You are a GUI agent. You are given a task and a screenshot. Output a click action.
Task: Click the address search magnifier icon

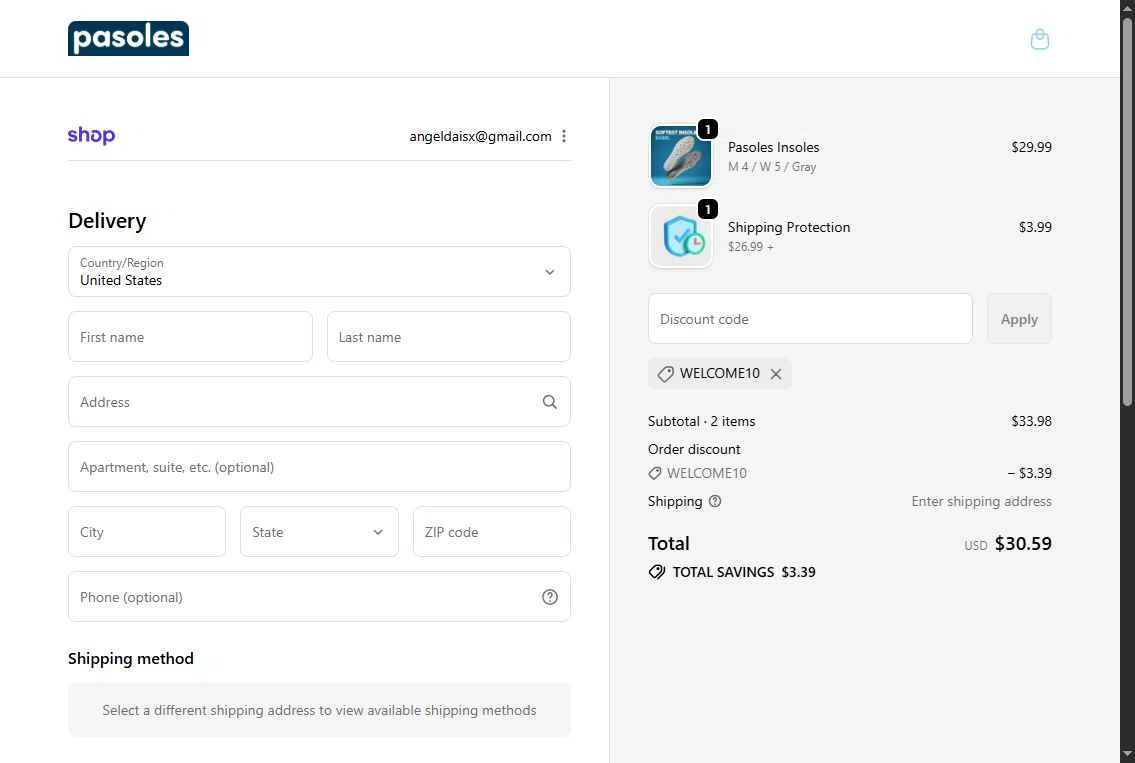(x=549, y=402)
